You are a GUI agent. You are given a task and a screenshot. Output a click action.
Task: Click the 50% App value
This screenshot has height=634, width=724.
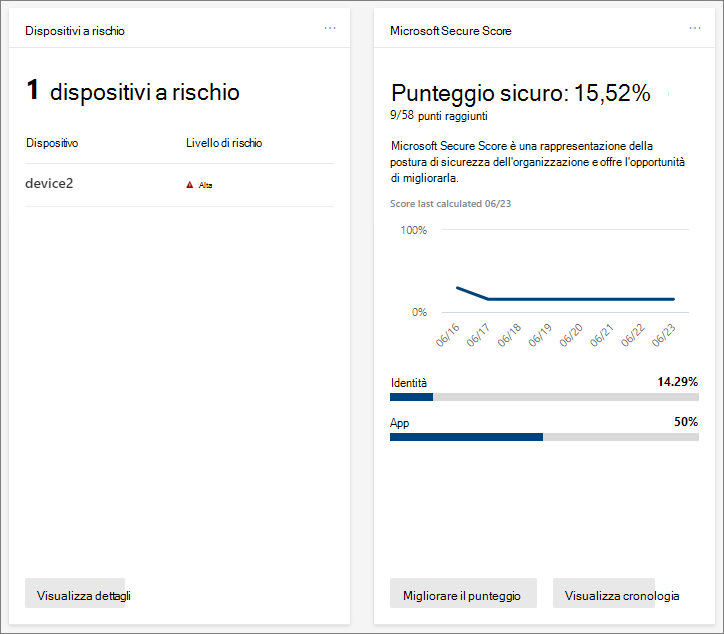(686, 422)
